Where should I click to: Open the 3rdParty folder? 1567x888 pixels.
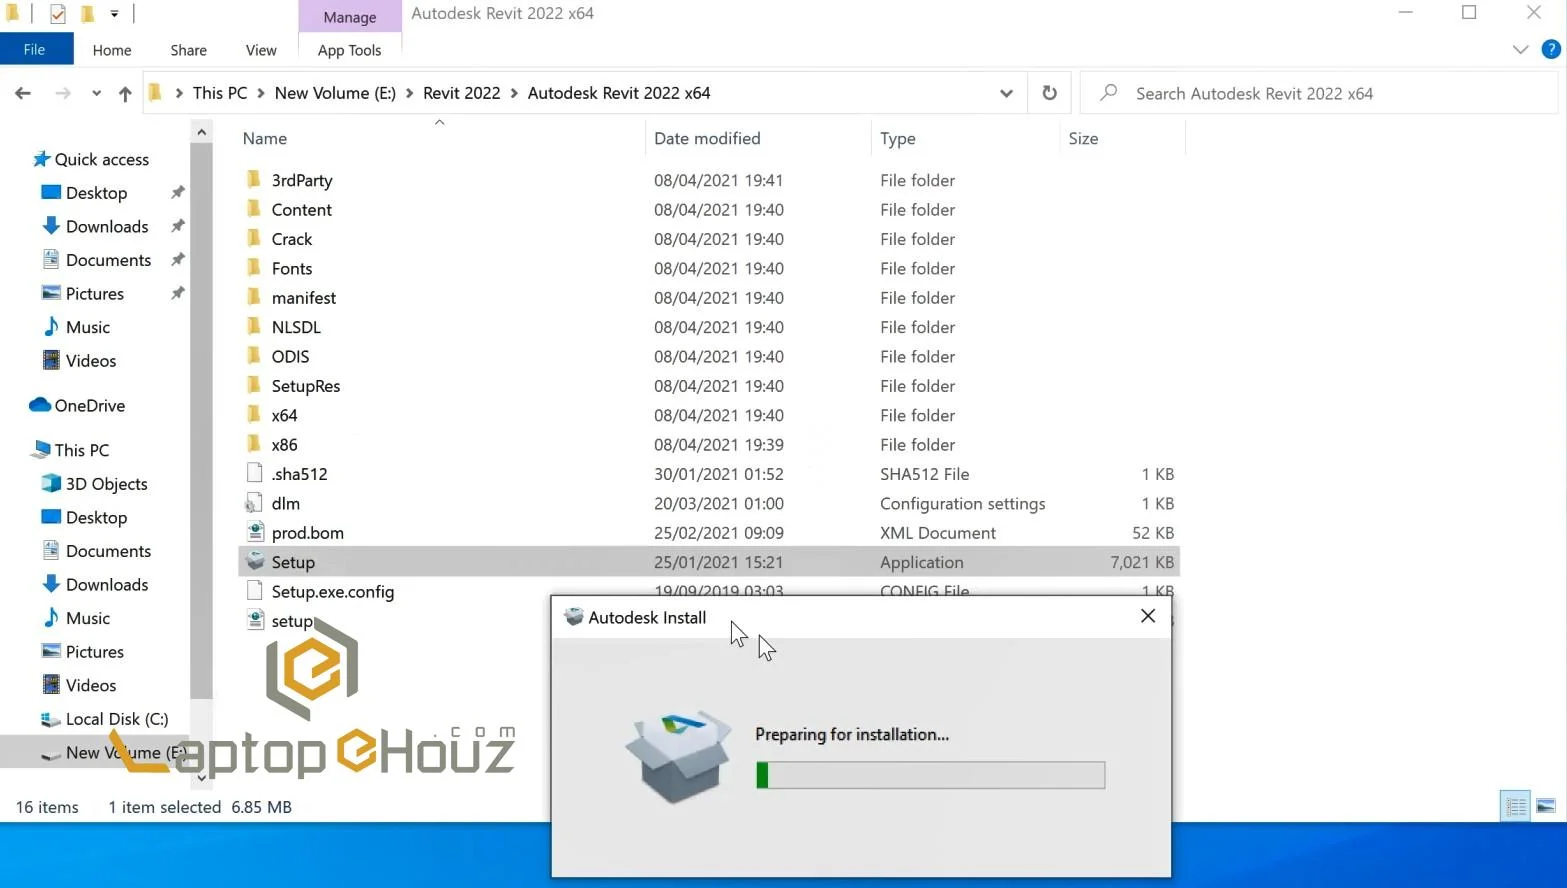click(301, 180)
